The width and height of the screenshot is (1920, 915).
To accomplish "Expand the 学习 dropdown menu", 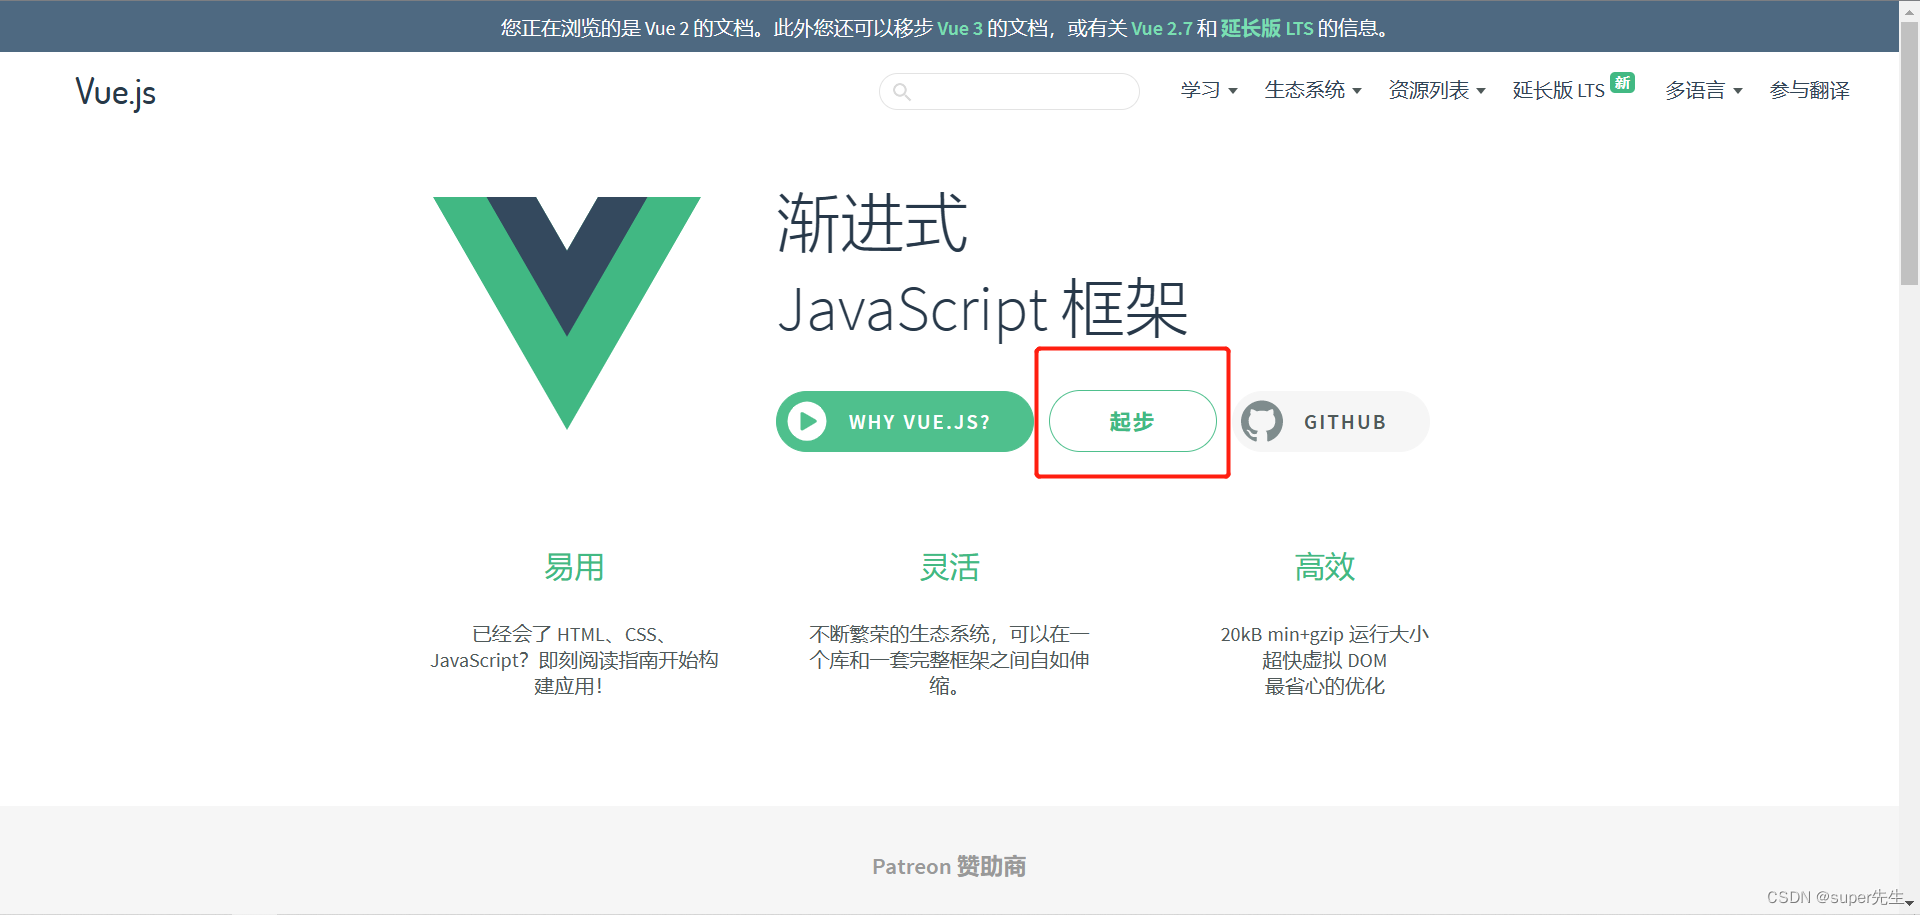I will 1208,90.
